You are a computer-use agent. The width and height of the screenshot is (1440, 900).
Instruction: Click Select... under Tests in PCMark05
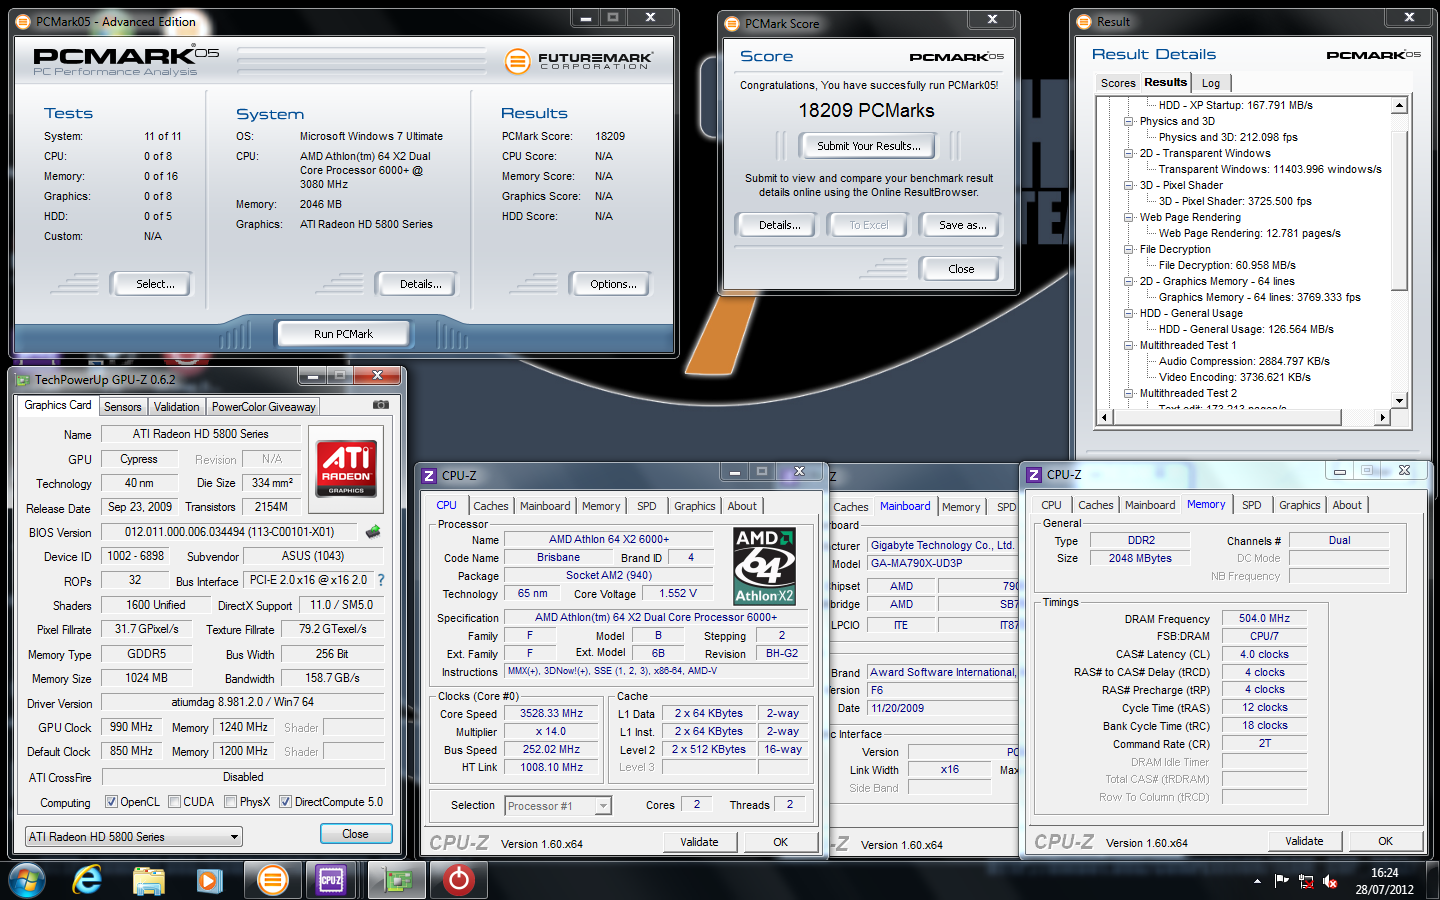click(x=155, y=284)
